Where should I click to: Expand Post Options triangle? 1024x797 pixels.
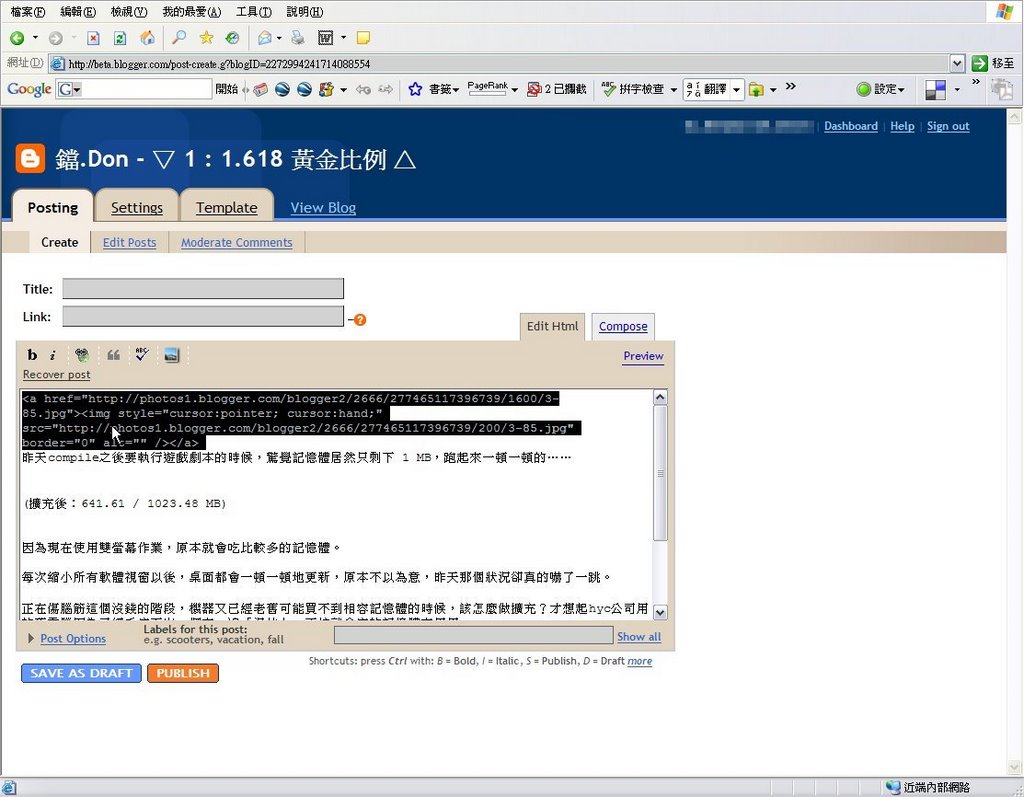tap(31, 638)
